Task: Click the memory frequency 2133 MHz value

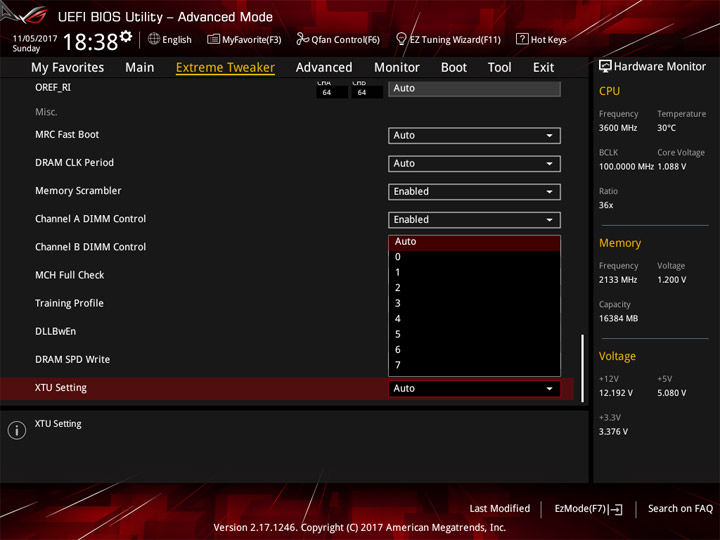Action: point(618,280)
